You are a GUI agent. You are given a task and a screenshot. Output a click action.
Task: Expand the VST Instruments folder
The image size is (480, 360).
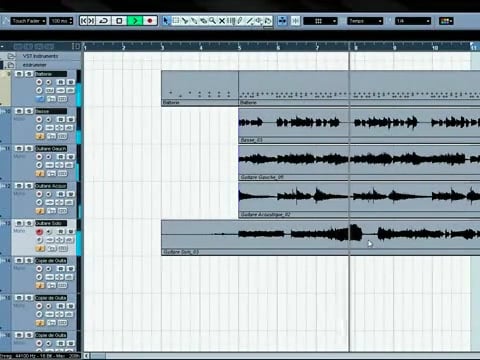11,56
